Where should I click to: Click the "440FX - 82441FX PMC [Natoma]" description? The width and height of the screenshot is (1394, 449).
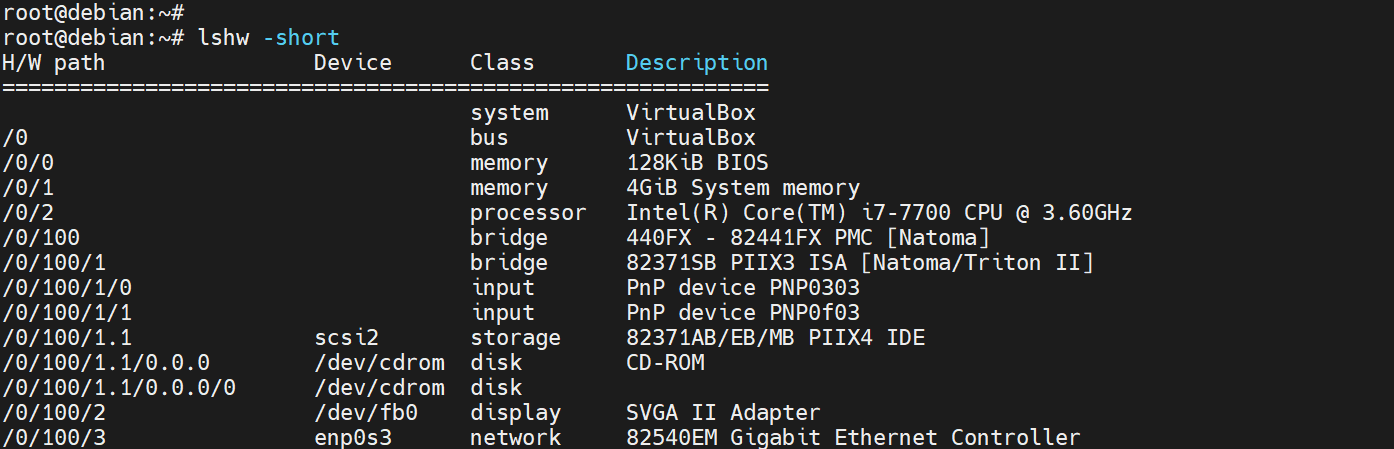[807, 238]
